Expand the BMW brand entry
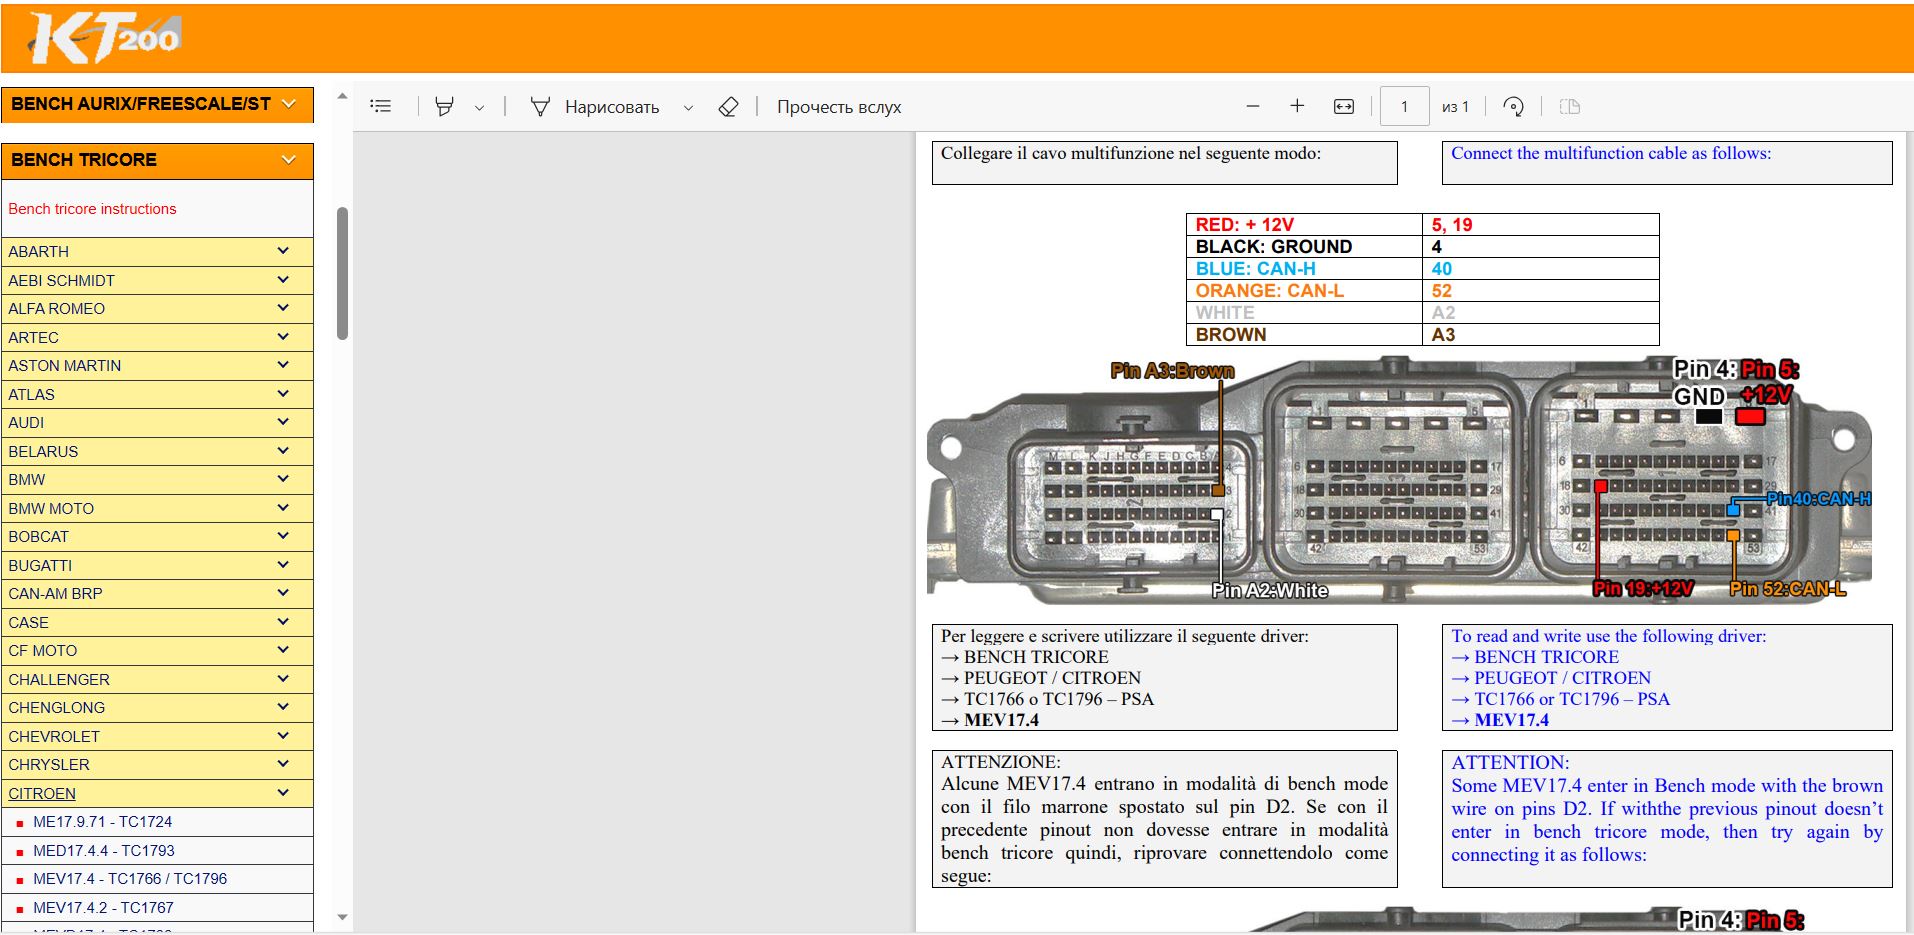 pos(157,480)
